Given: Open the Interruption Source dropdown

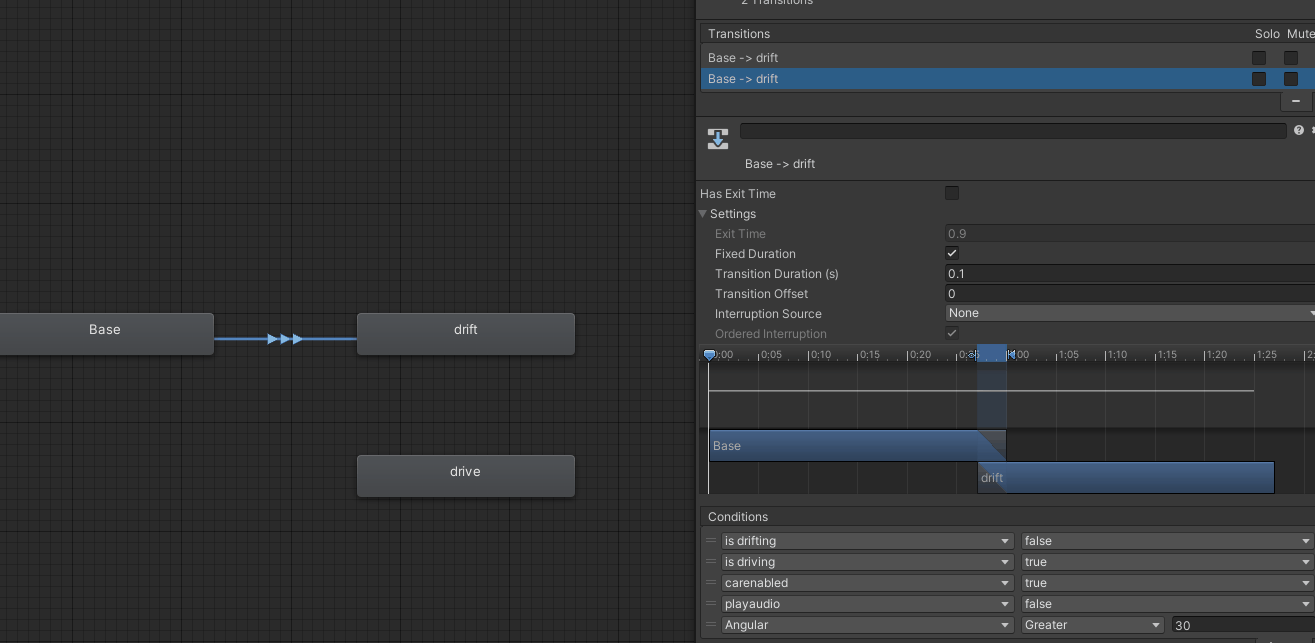Looking at the screenshot, I should tap(1130, 313).
